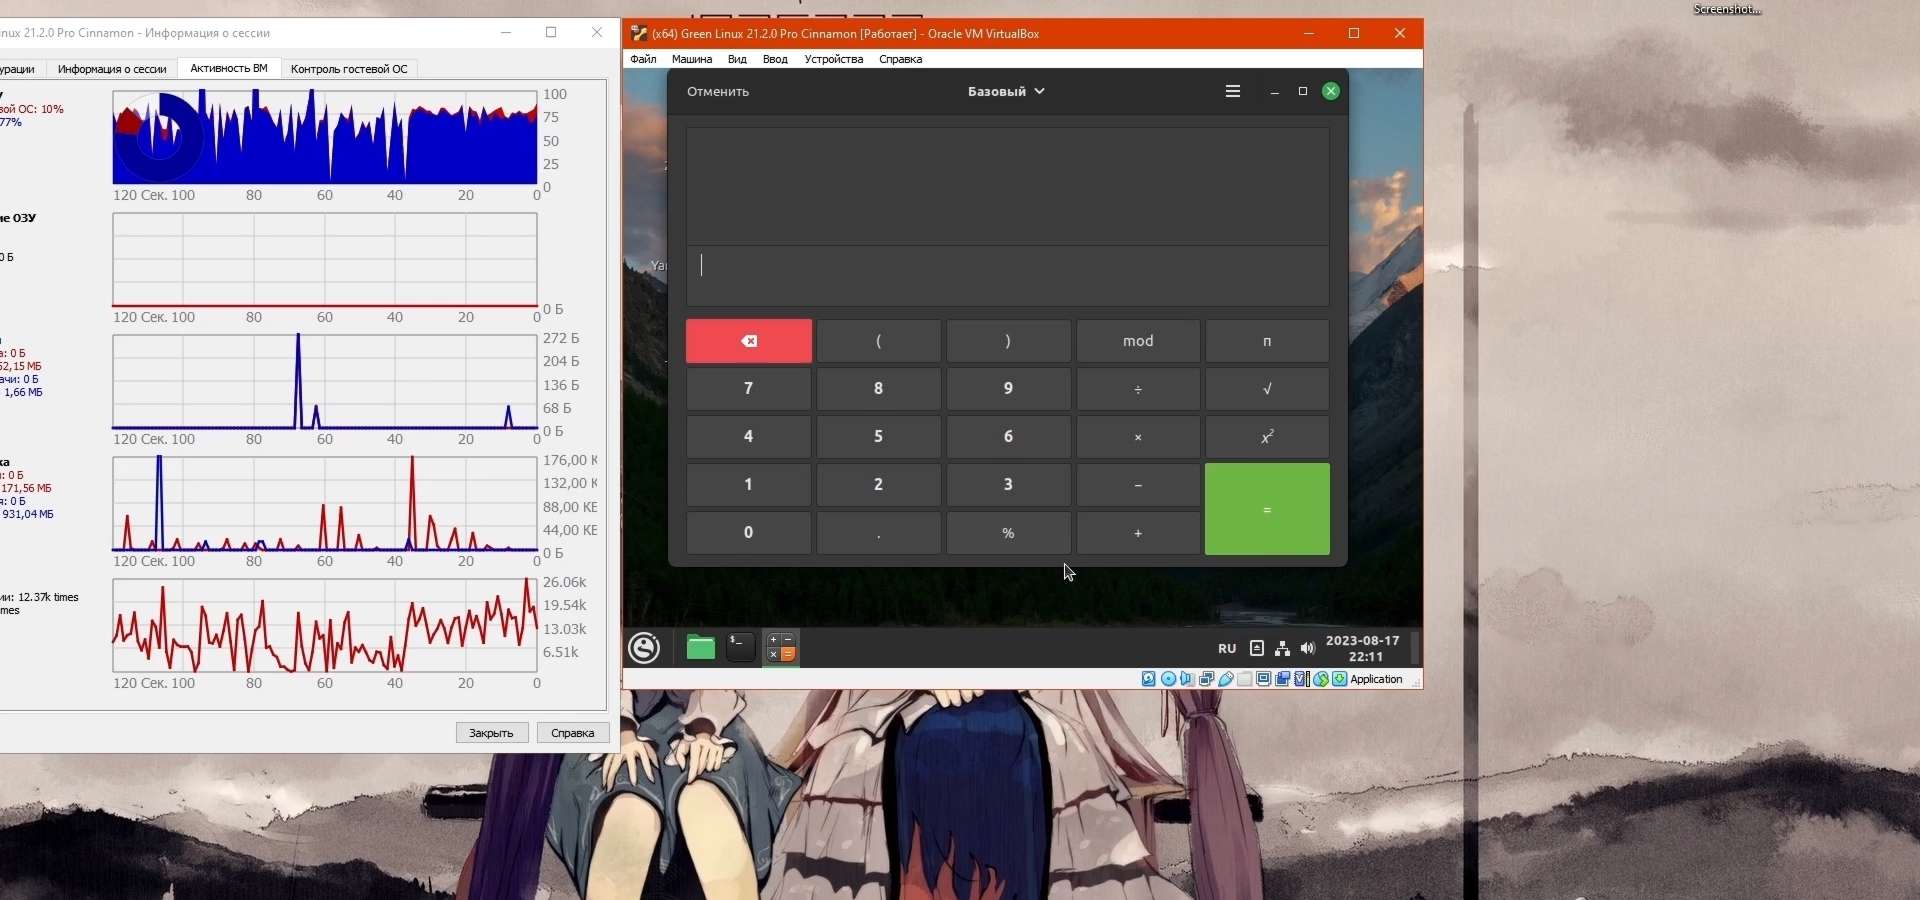Open the Green Linux start menu icon
The height and width of the screenshot is (900, 1920).
pos(645,648)
